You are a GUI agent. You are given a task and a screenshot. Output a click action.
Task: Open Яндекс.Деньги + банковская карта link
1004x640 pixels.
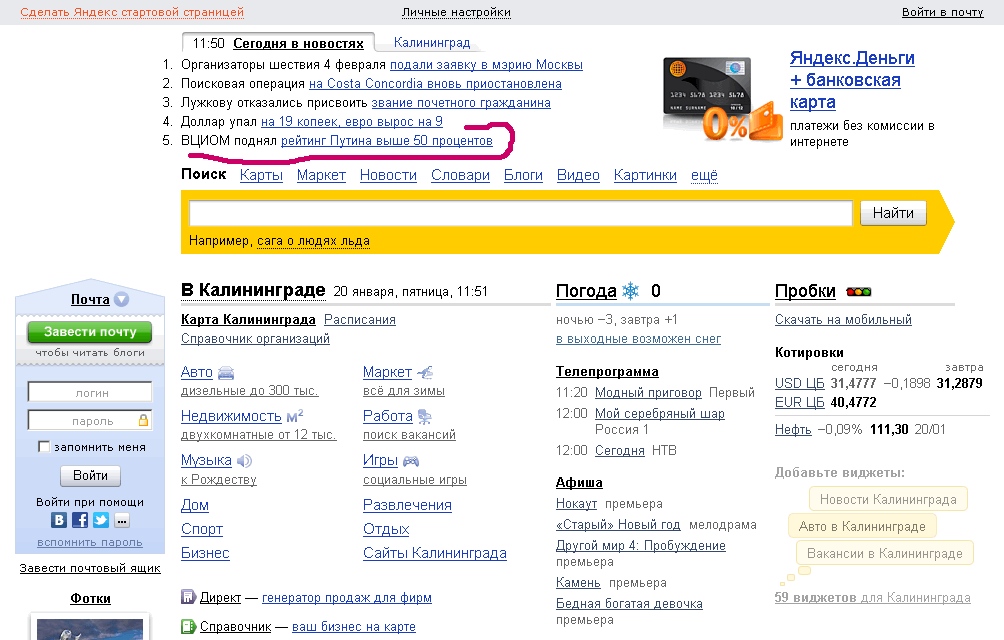[852, 80]
